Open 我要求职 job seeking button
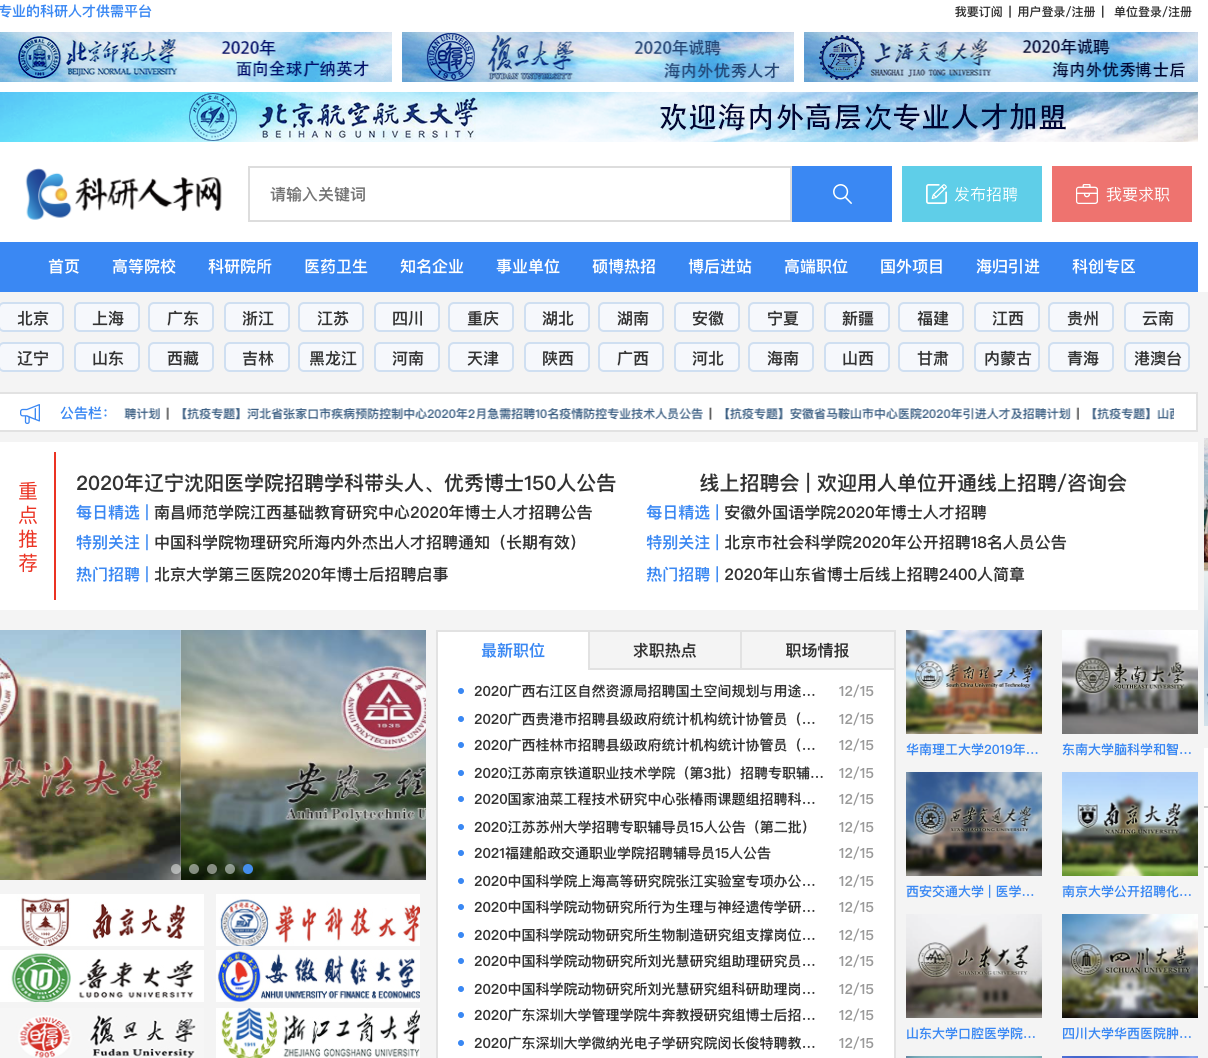Viewport: 1208px width, 1058px height. 1122,194
